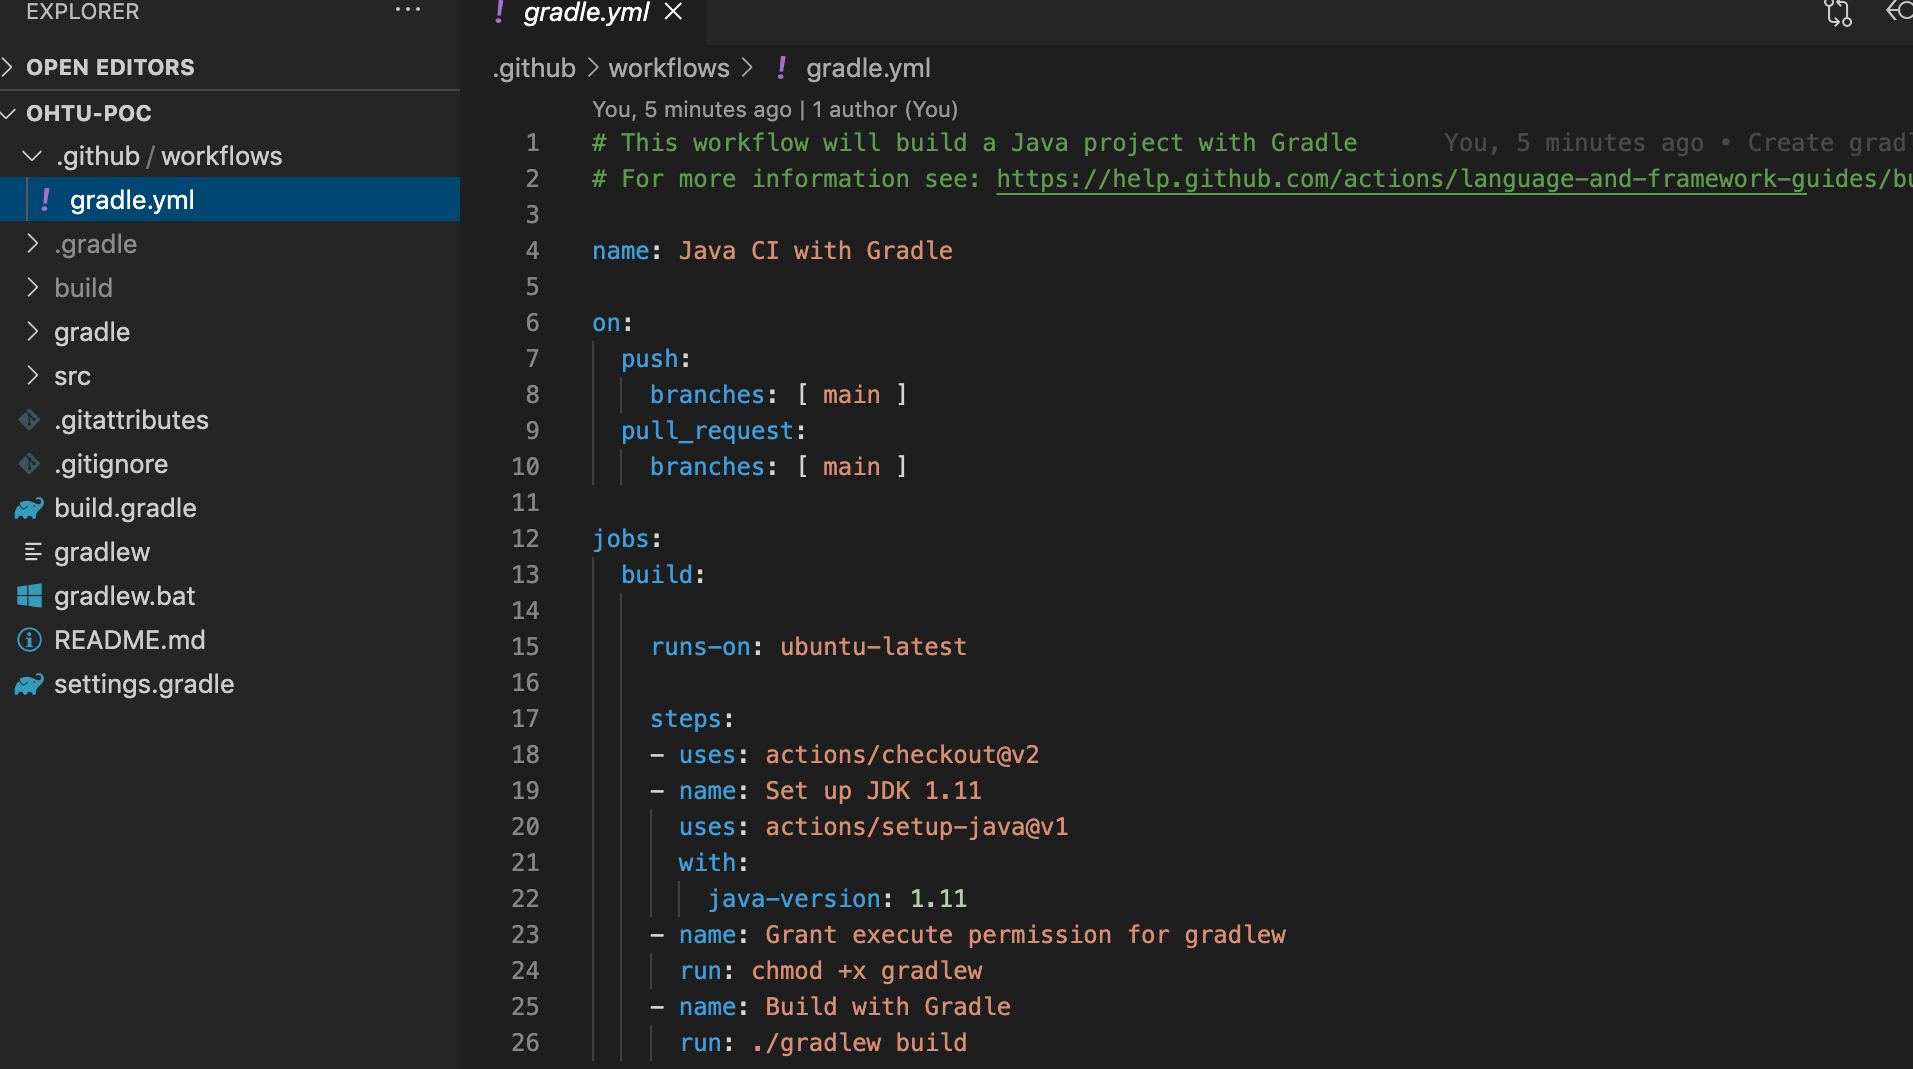Click the Windows icon beside gradlew.bat
Viewport: 1913px width, 1069px height.
tap(30, 596)
